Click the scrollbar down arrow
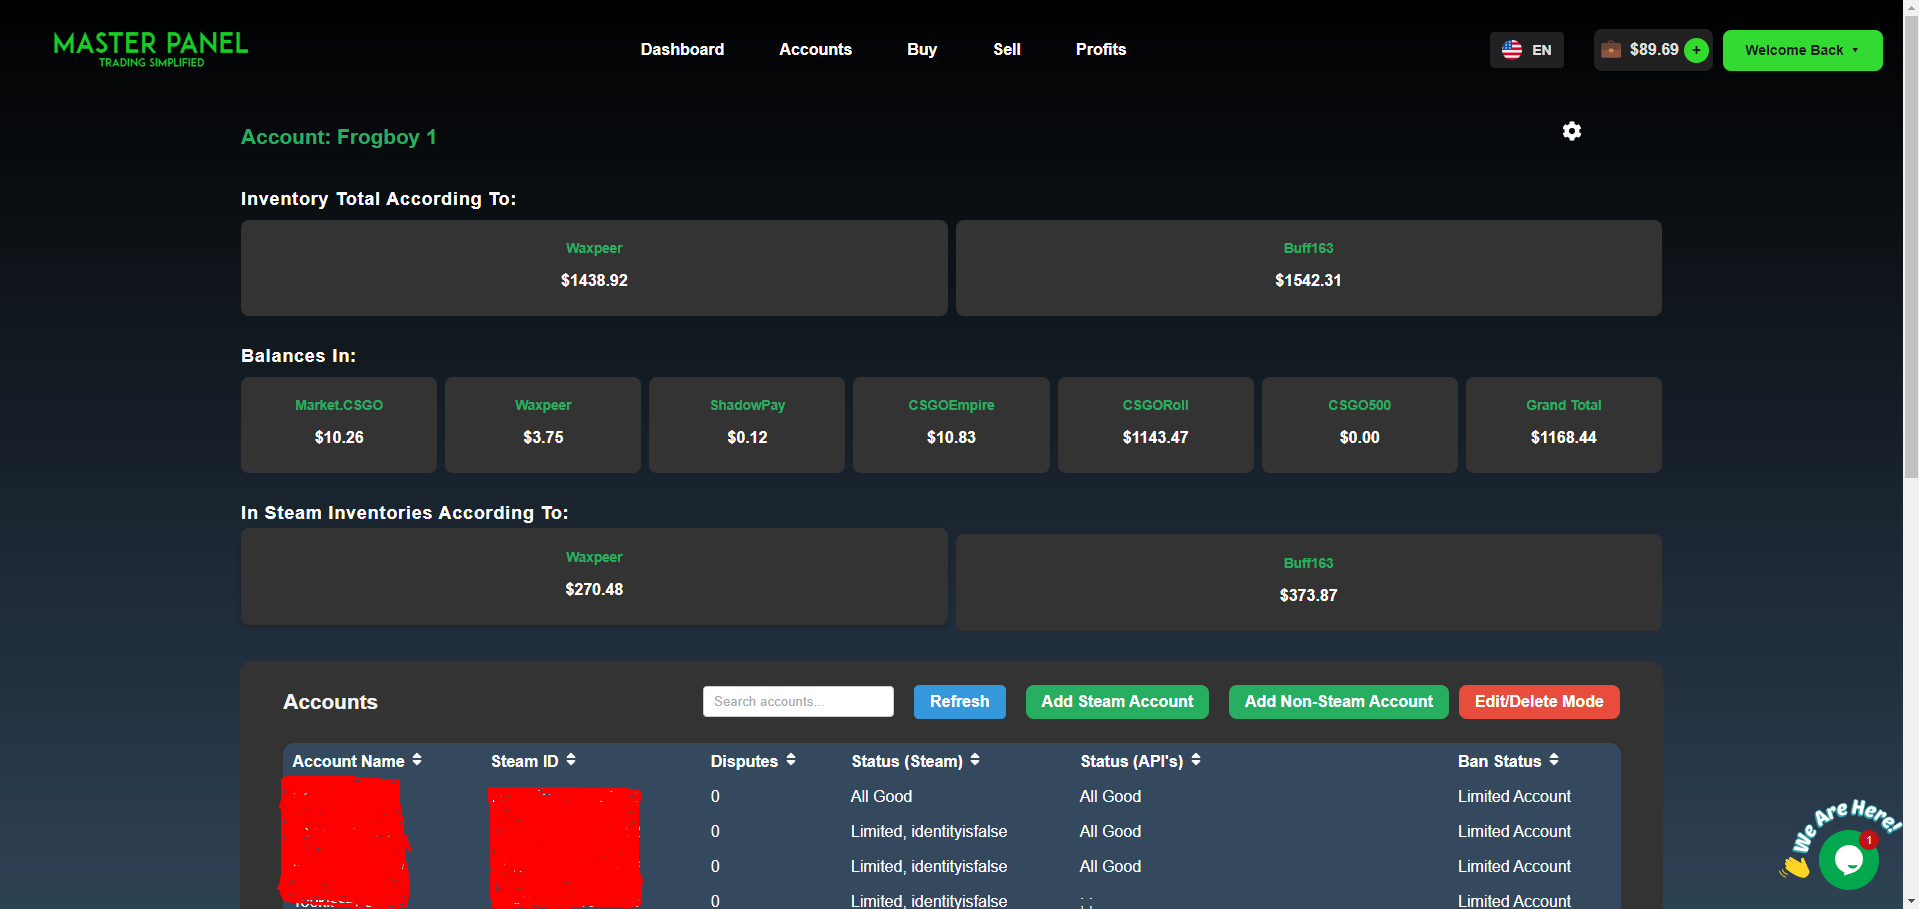This screenshot has height=909, width=1919. coord(1911,900)
